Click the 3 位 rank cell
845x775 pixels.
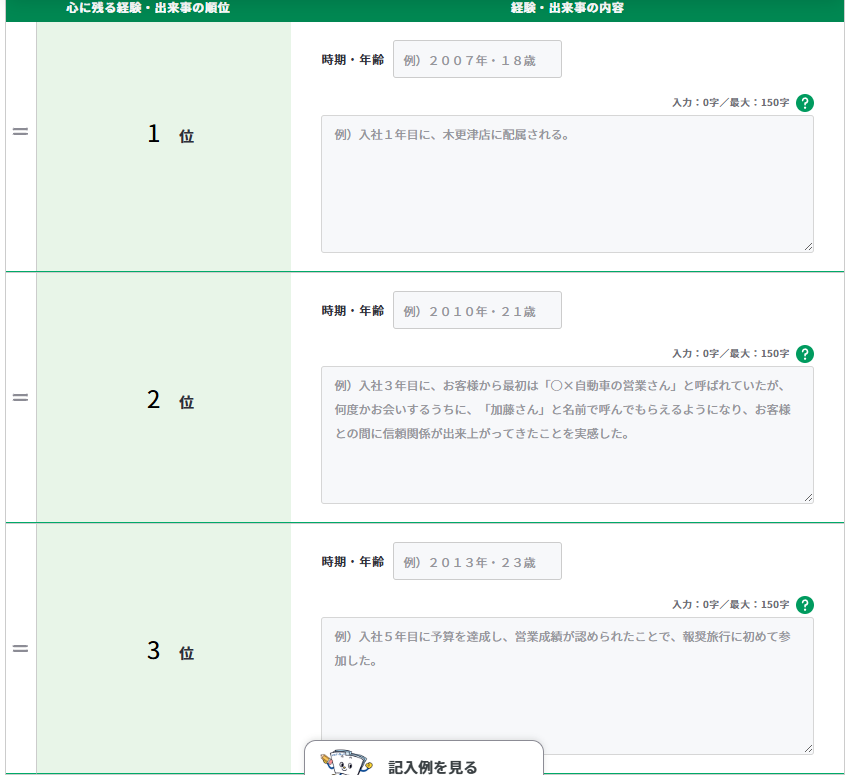click(165, 651)
